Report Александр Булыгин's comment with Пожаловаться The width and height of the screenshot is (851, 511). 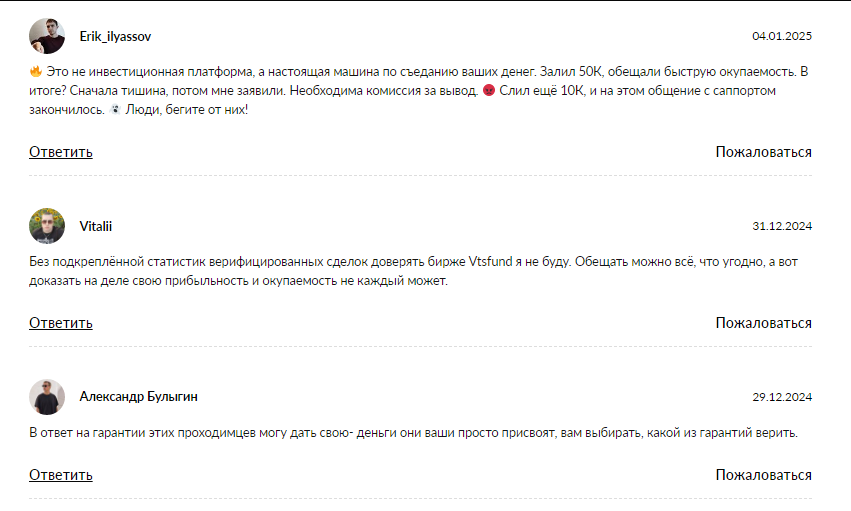pos(764,475)
